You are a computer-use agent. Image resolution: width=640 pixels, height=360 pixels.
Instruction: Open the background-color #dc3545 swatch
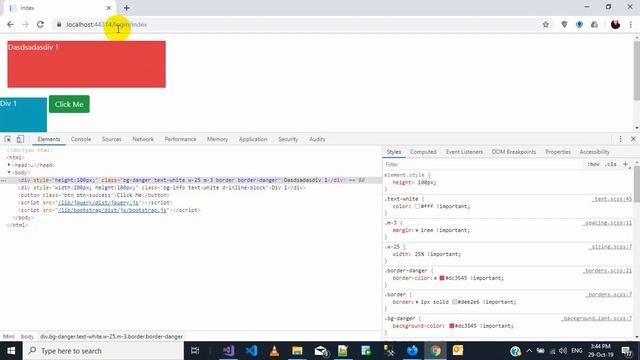451,326
